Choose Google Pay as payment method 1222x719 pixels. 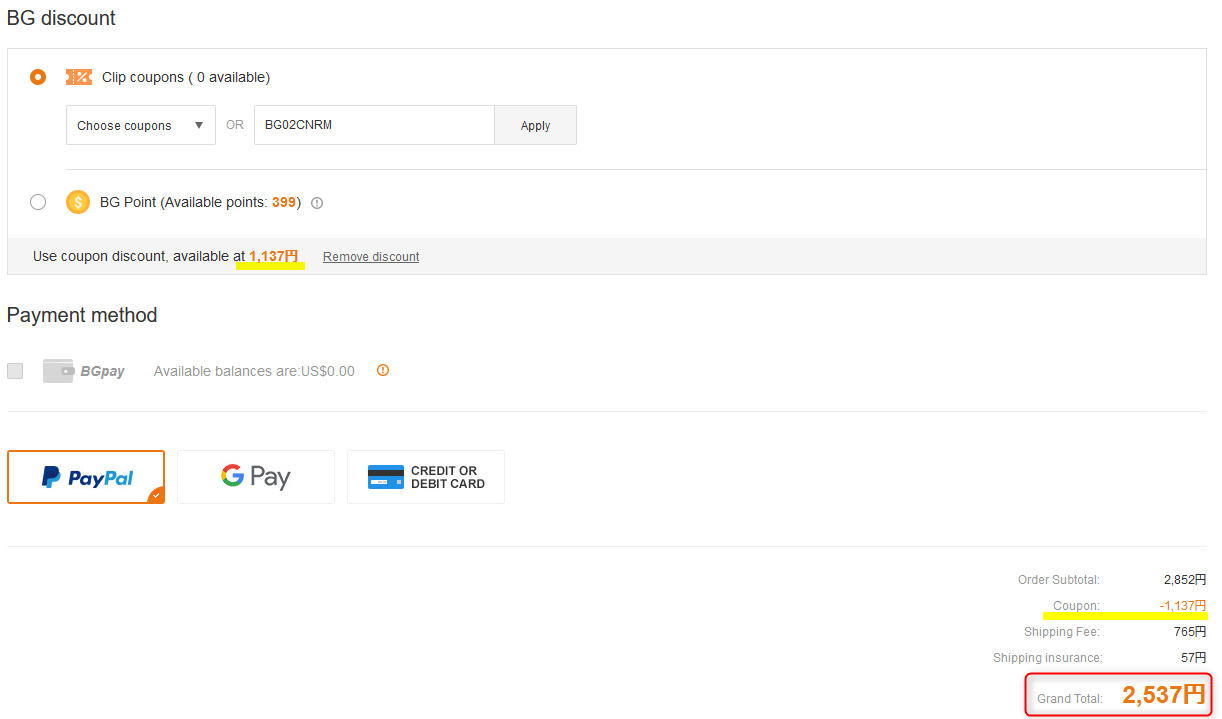tap(256, 477)
